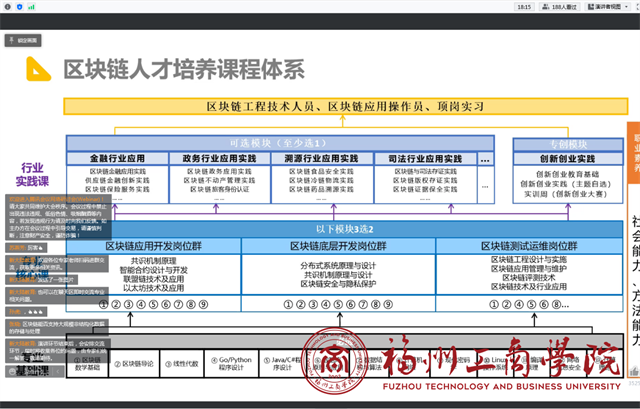
Task: Click the blue security shield icon
Action: 20,7
